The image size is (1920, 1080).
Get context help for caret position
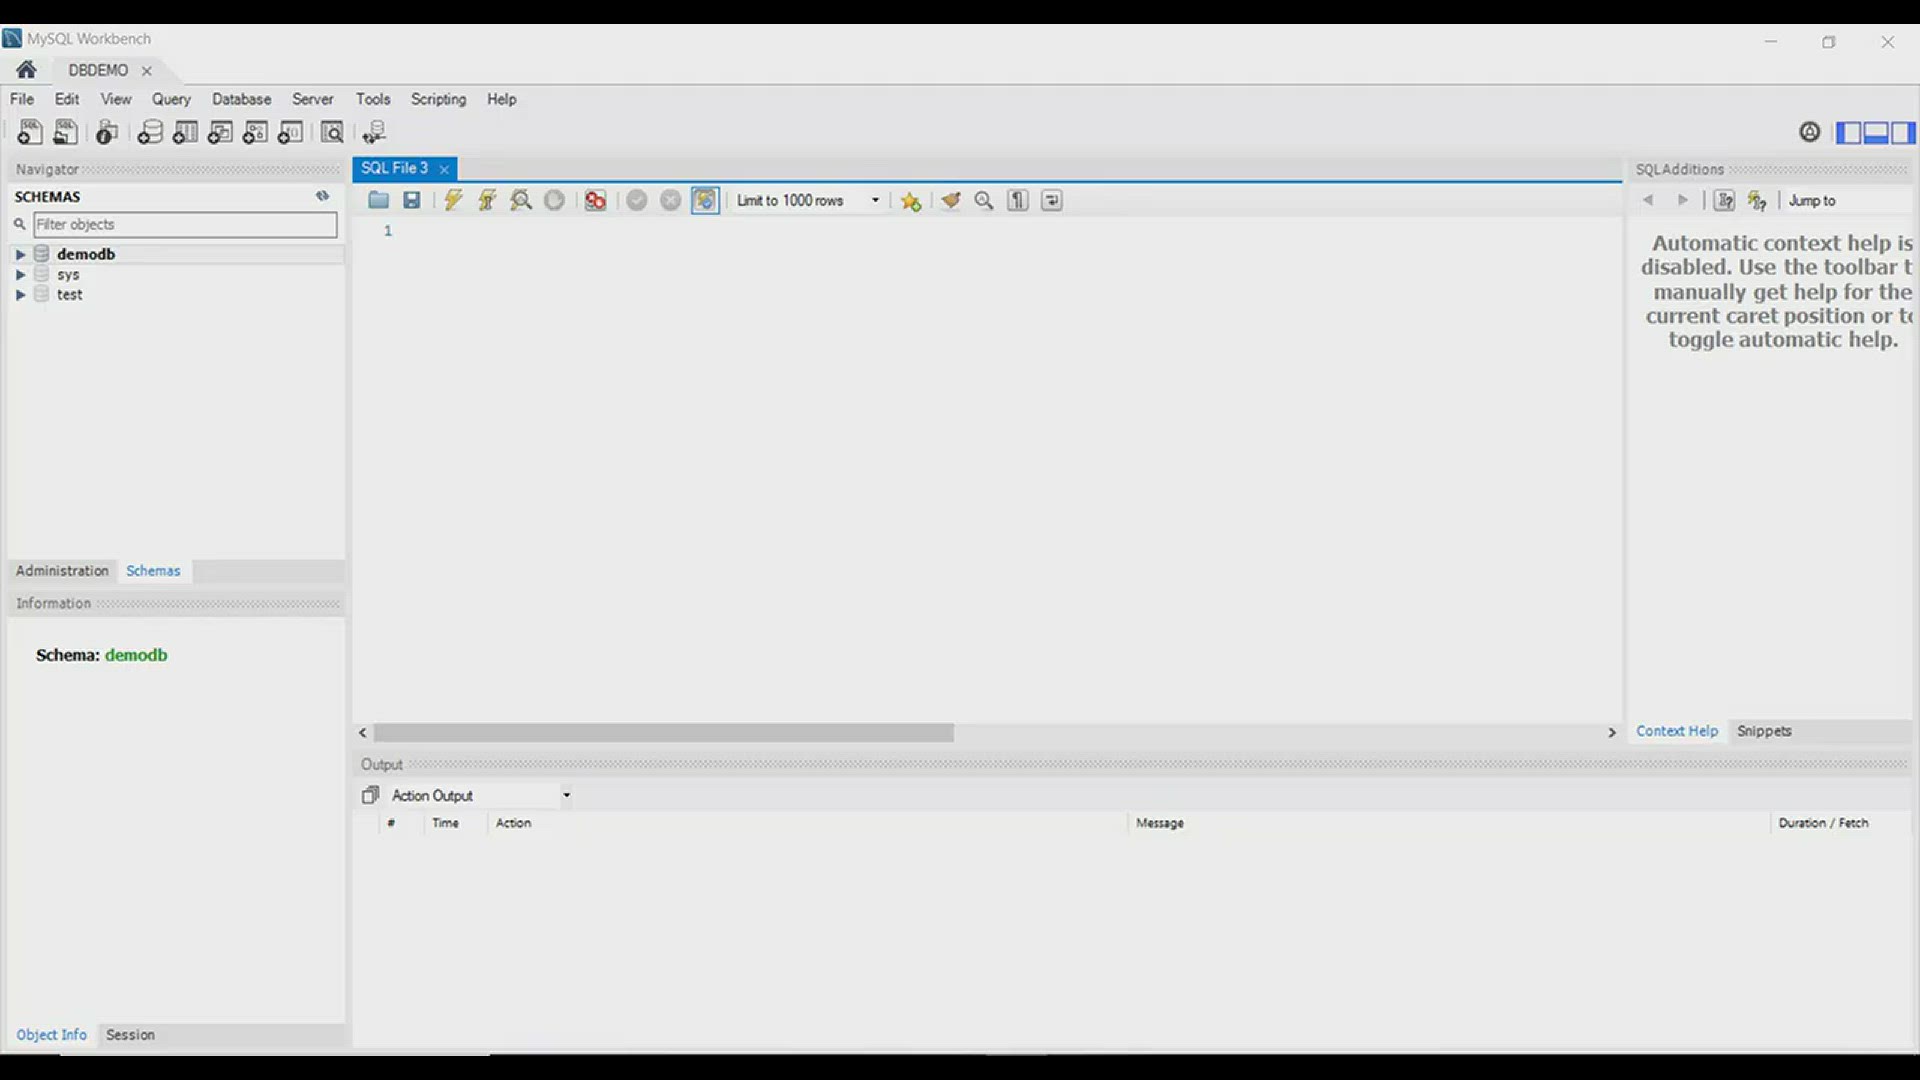coord(1757,200)
